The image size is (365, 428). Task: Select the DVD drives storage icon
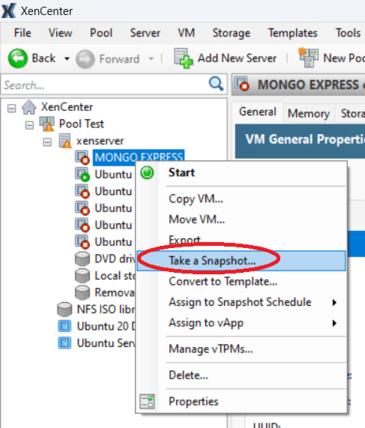(82, 259)
